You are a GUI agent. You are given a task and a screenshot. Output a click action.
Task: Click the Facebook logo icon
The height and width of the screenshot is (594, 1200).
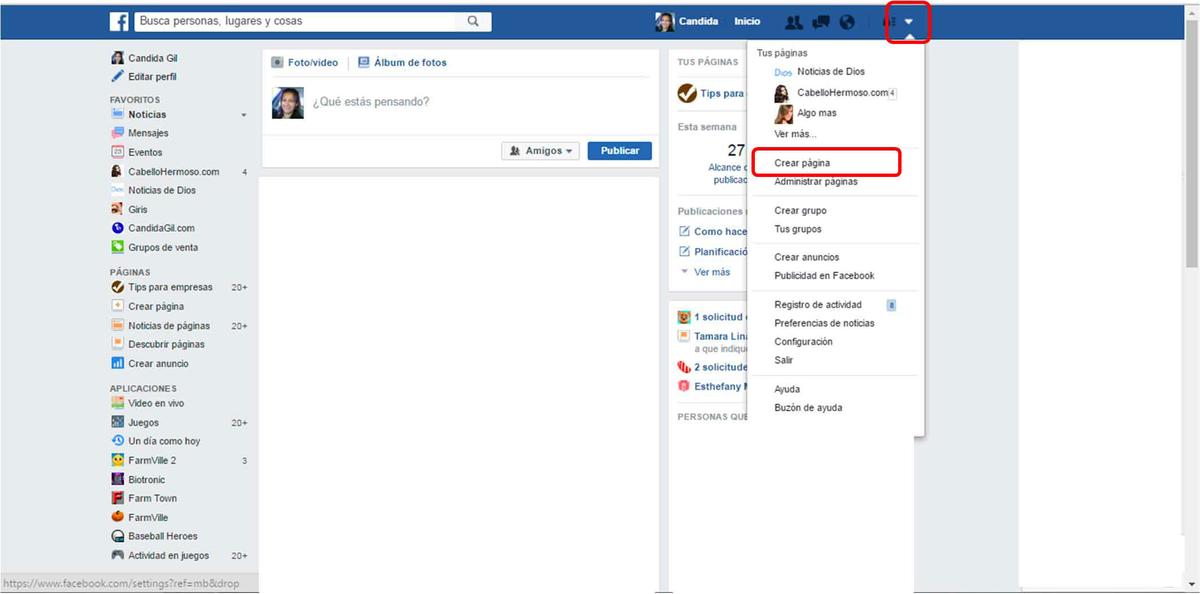pos(119,21)
